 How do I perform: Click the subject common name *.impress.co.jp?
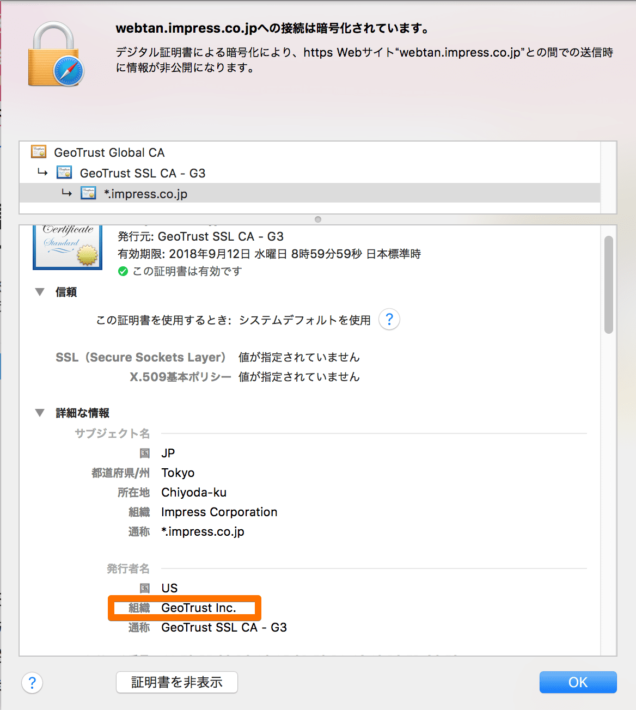click(x=203, y=532)
